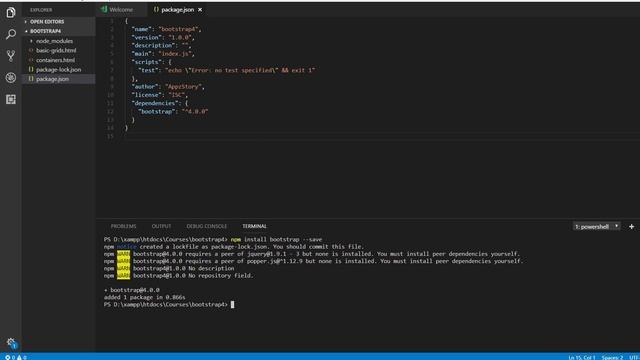Click errors and warnings count in status bar

[16, 357]
